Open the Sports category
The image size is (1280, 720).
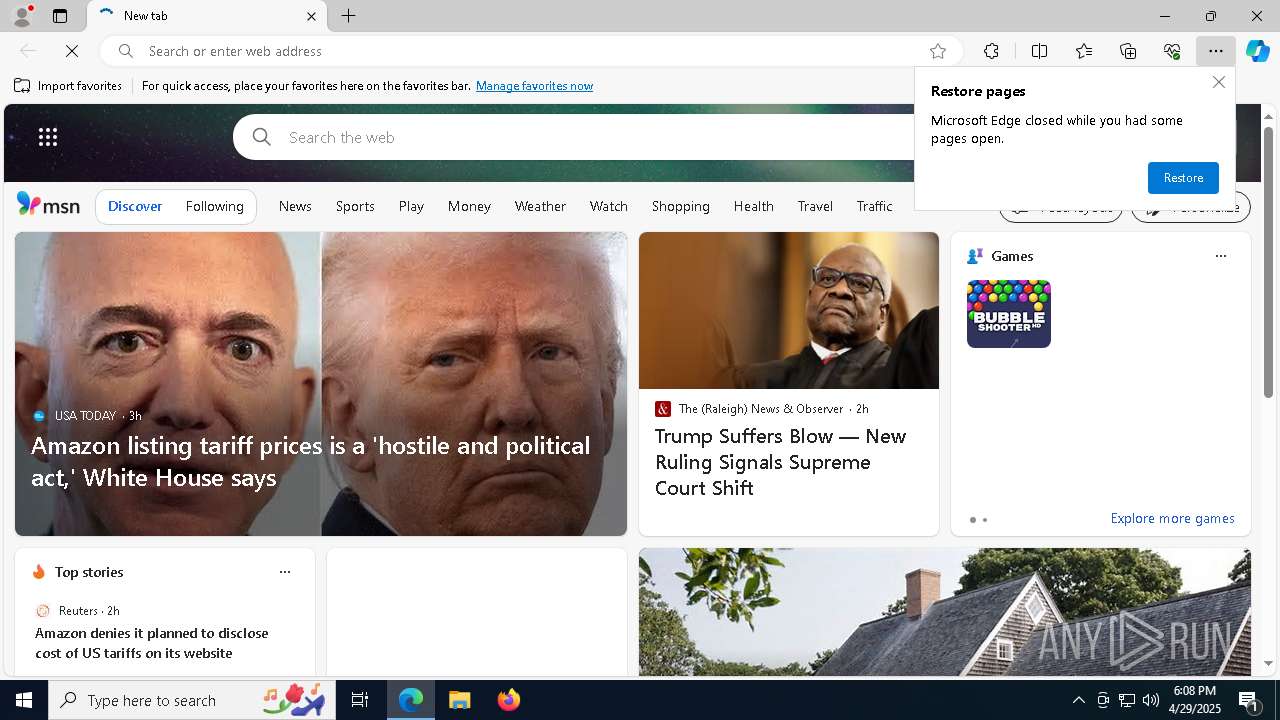pos(355,206)
